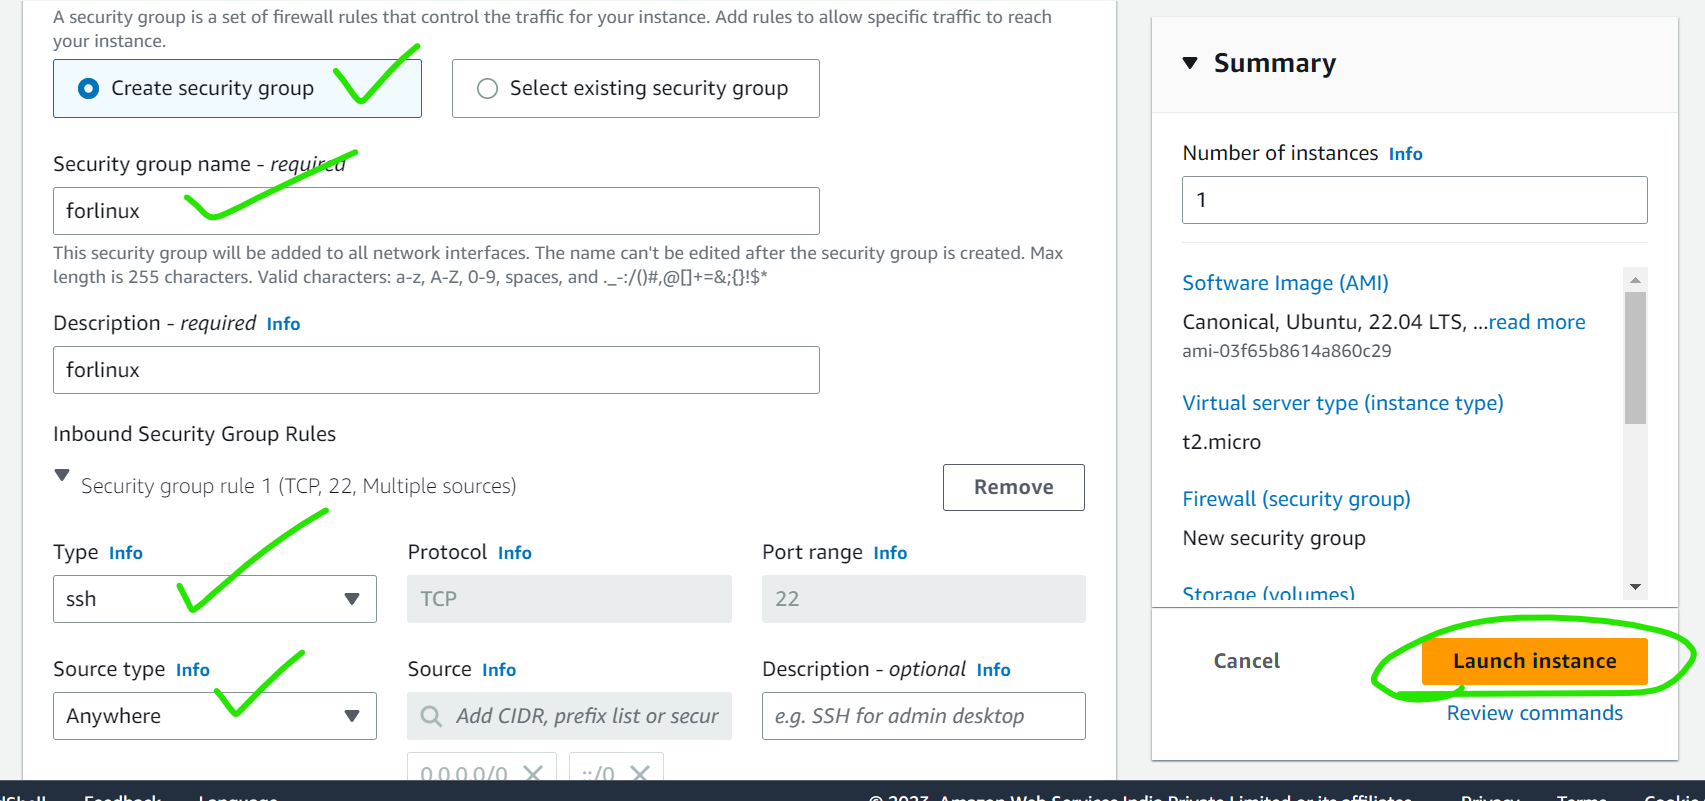1705x801 pixels.
Task: Remove security group rule 1
Action: [x=1014, y=487]
